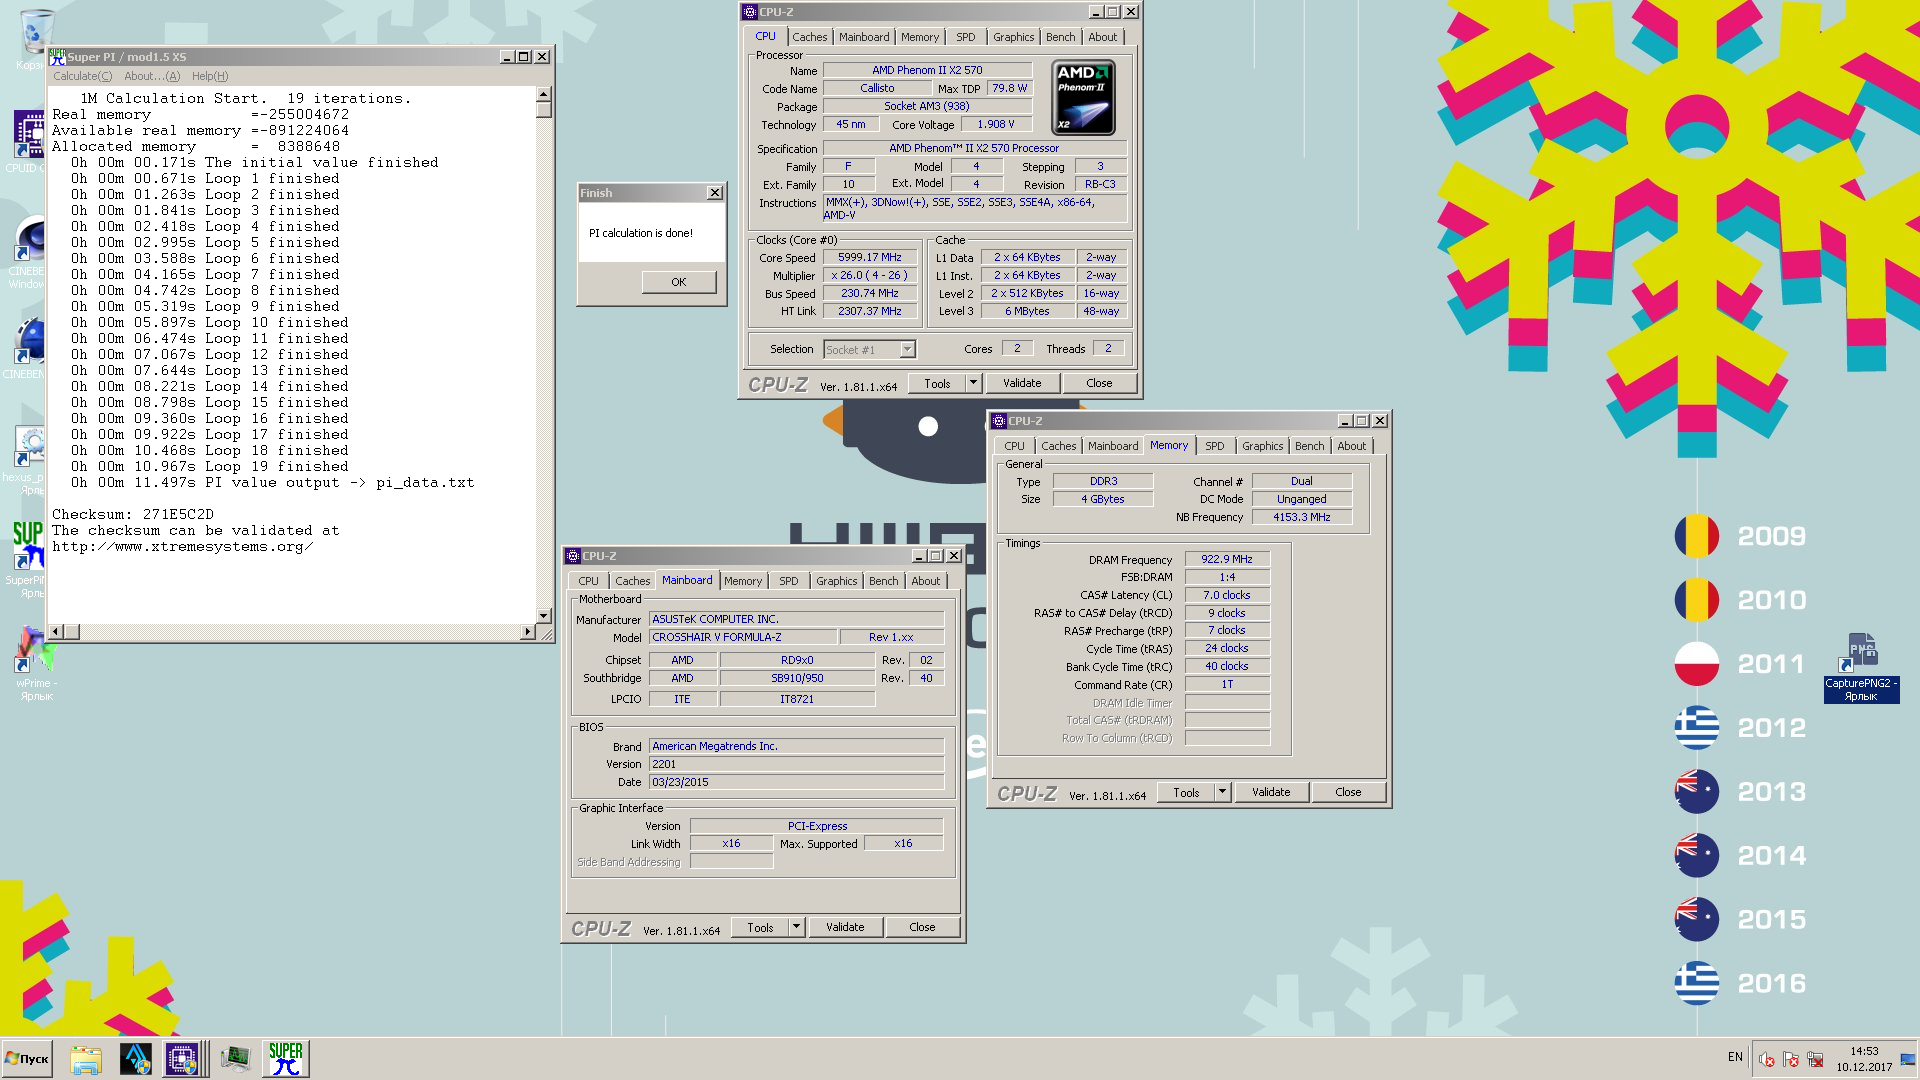Click Super PI horizontal scrollbar right arrow

click(527, 631)
